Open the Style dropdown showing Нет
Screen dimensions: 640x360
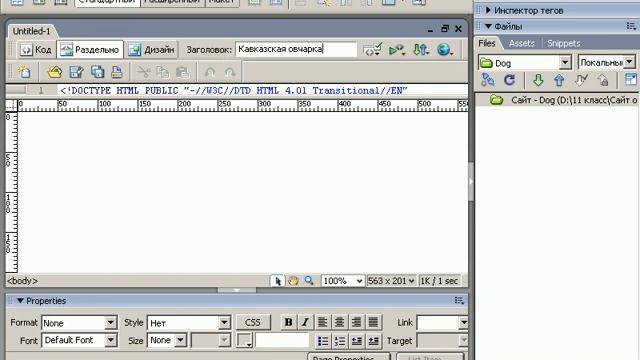point(189,323)
